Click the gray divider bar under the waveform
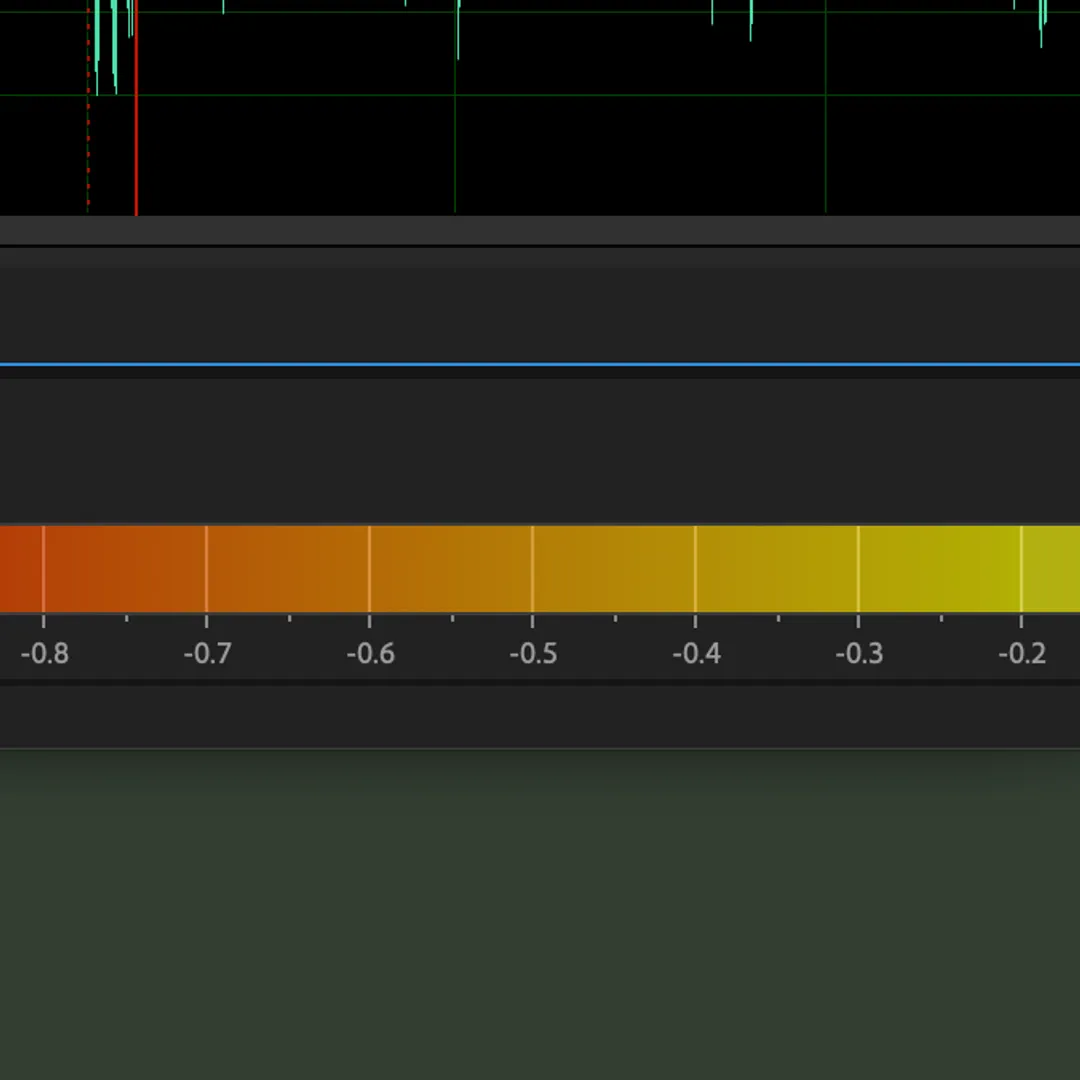Screen dimensions: 1080x1080 coord(540,230)
